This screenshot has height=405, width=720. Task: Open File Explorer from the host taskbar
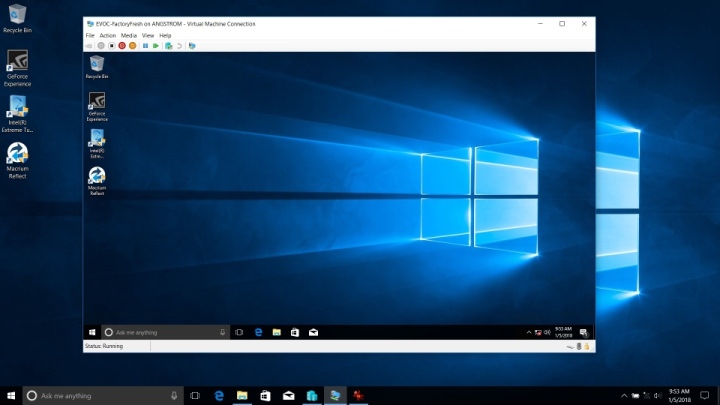242,395
